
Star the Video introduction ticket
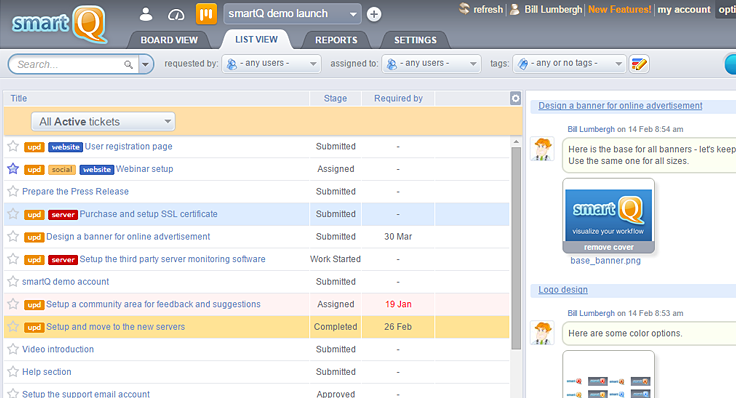[13, 349]
